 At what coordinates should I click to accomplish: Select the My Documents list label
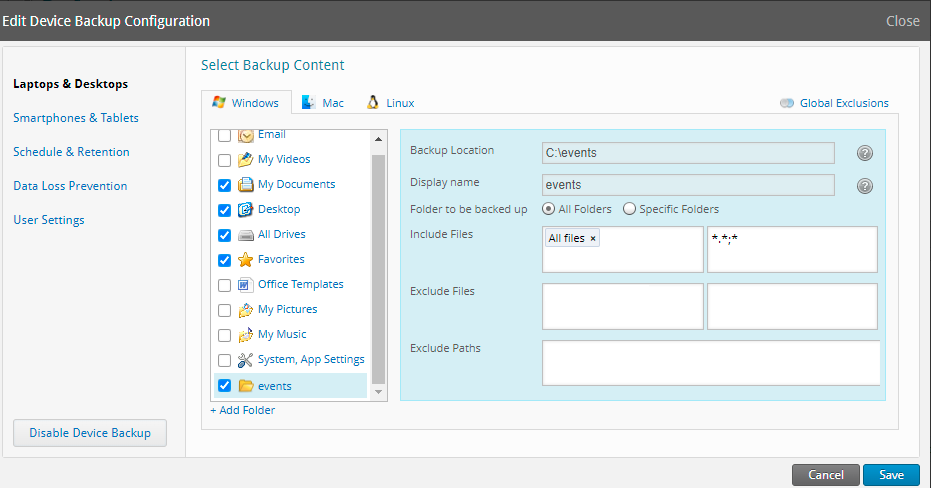pos(296,184)
